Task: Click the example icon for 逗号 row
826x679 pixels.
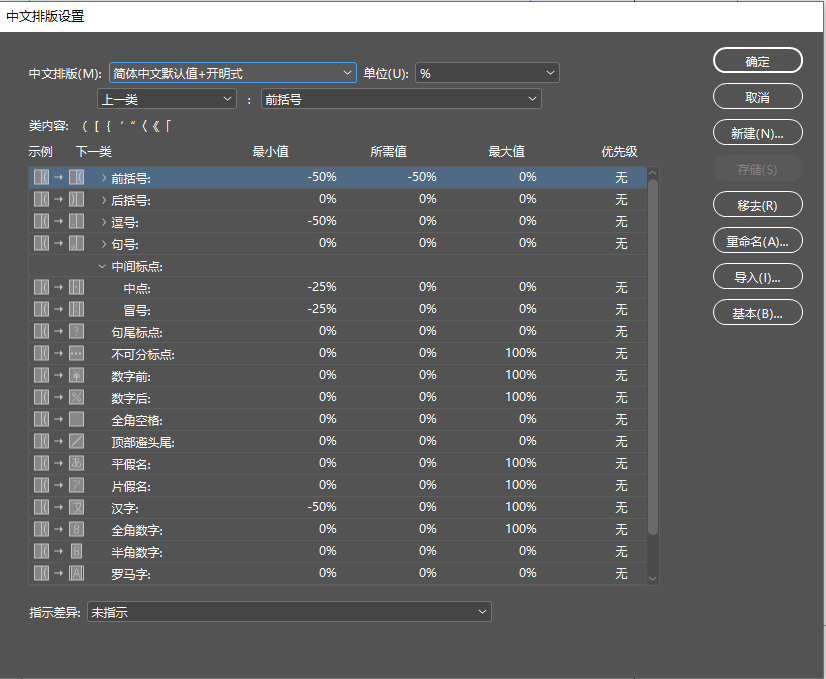Action: point(59,222)
